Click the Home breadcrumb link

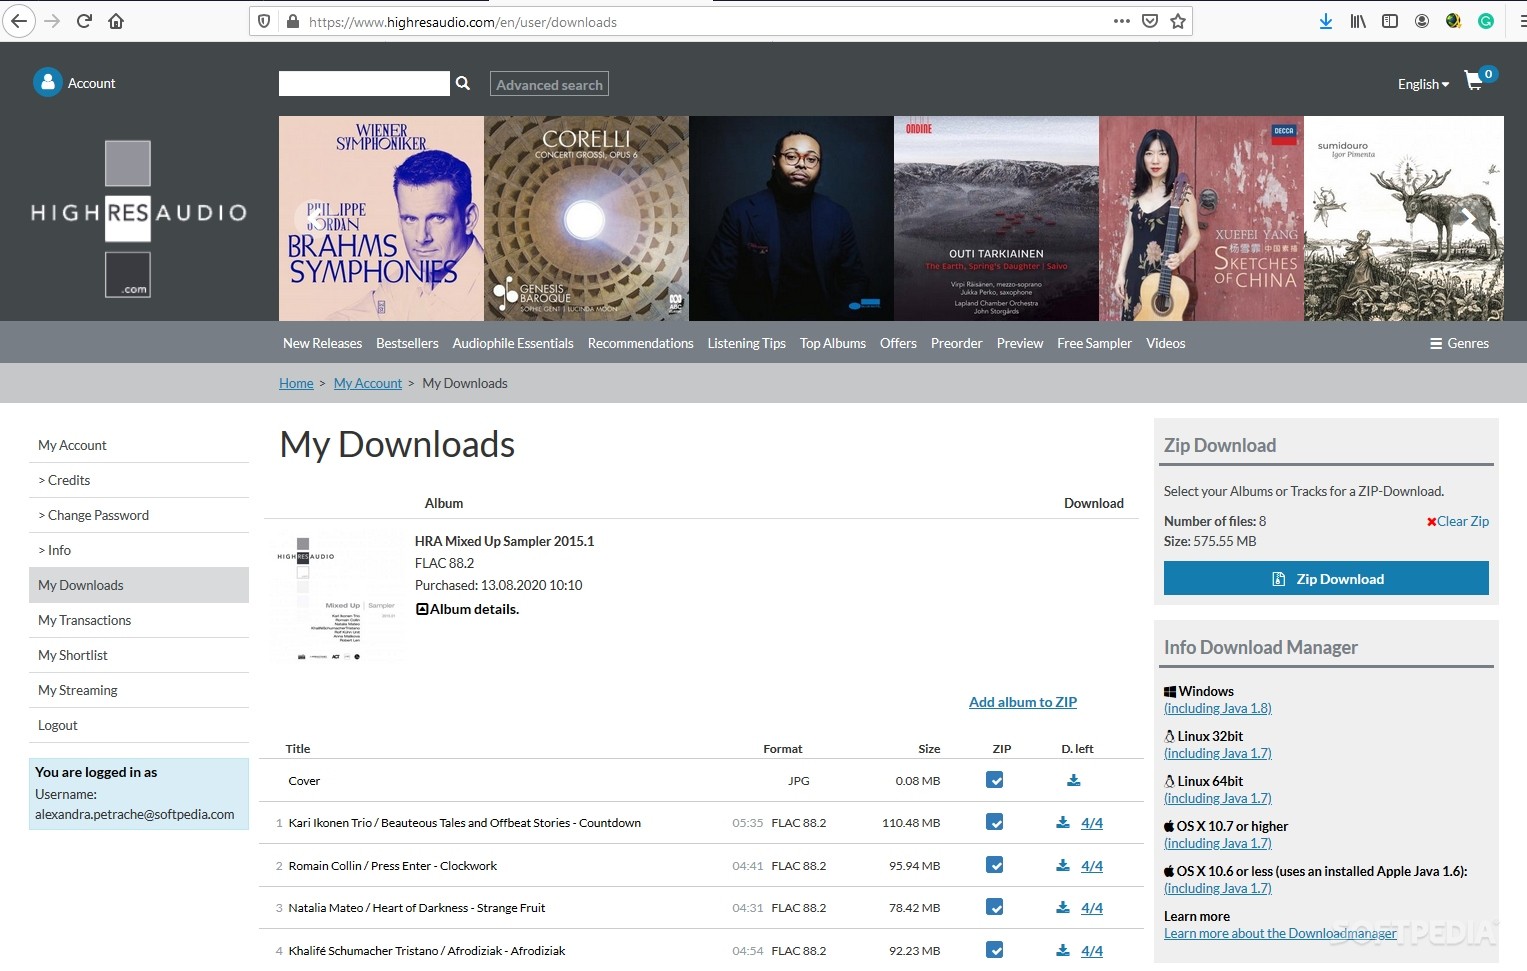(x=296, y=383)
